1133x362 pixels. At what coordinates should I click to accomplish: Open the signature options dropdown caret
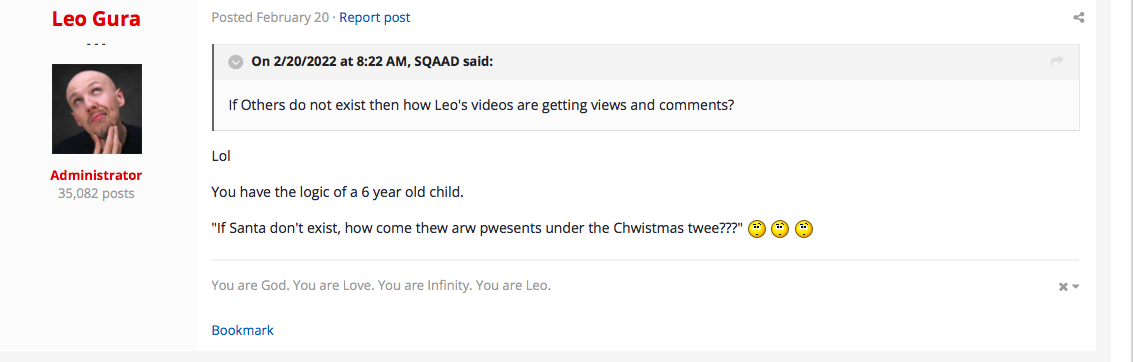[1075, 287]
